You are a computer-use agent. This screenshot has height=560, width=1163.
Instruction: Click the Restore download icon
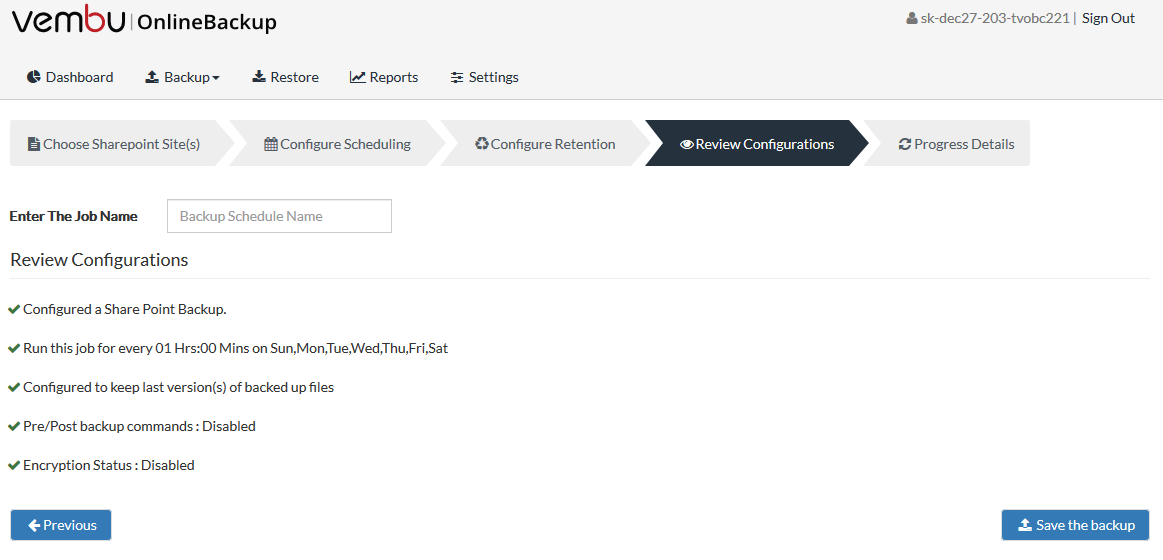[x=259, y=77]
